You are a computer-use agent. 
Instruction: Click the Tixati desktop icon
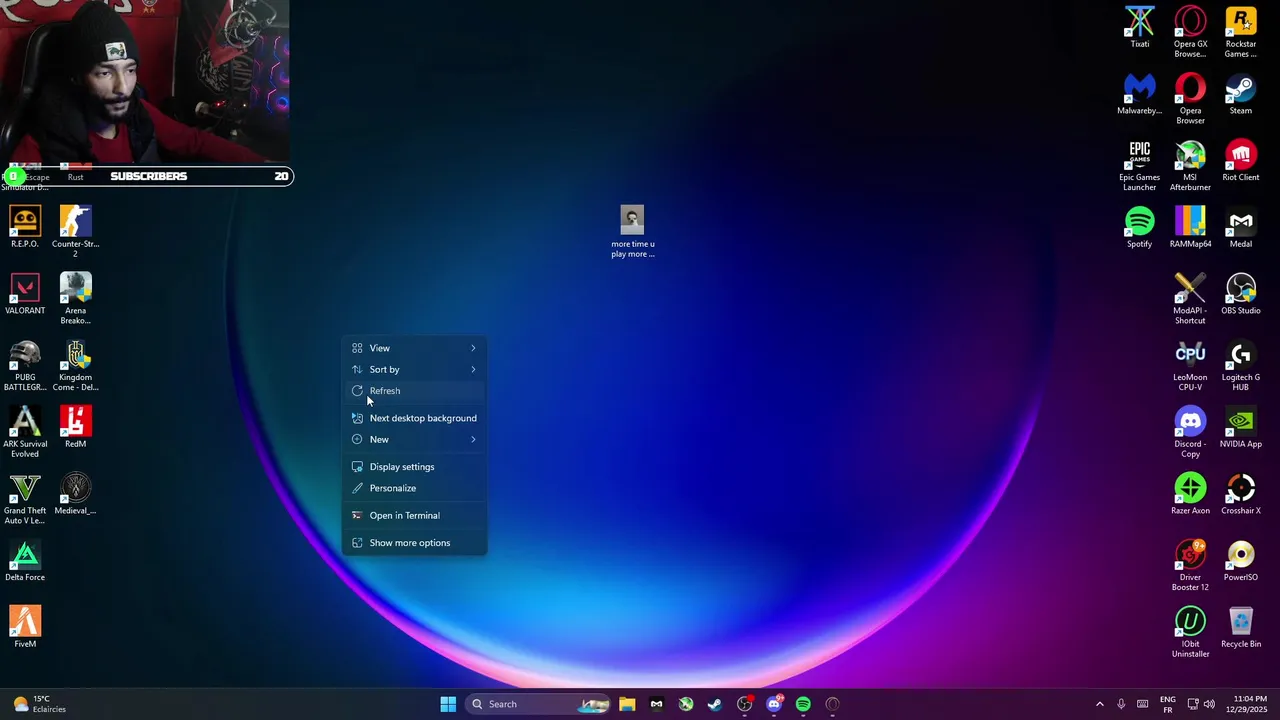pyautogui.click(x=1139, y=27)
